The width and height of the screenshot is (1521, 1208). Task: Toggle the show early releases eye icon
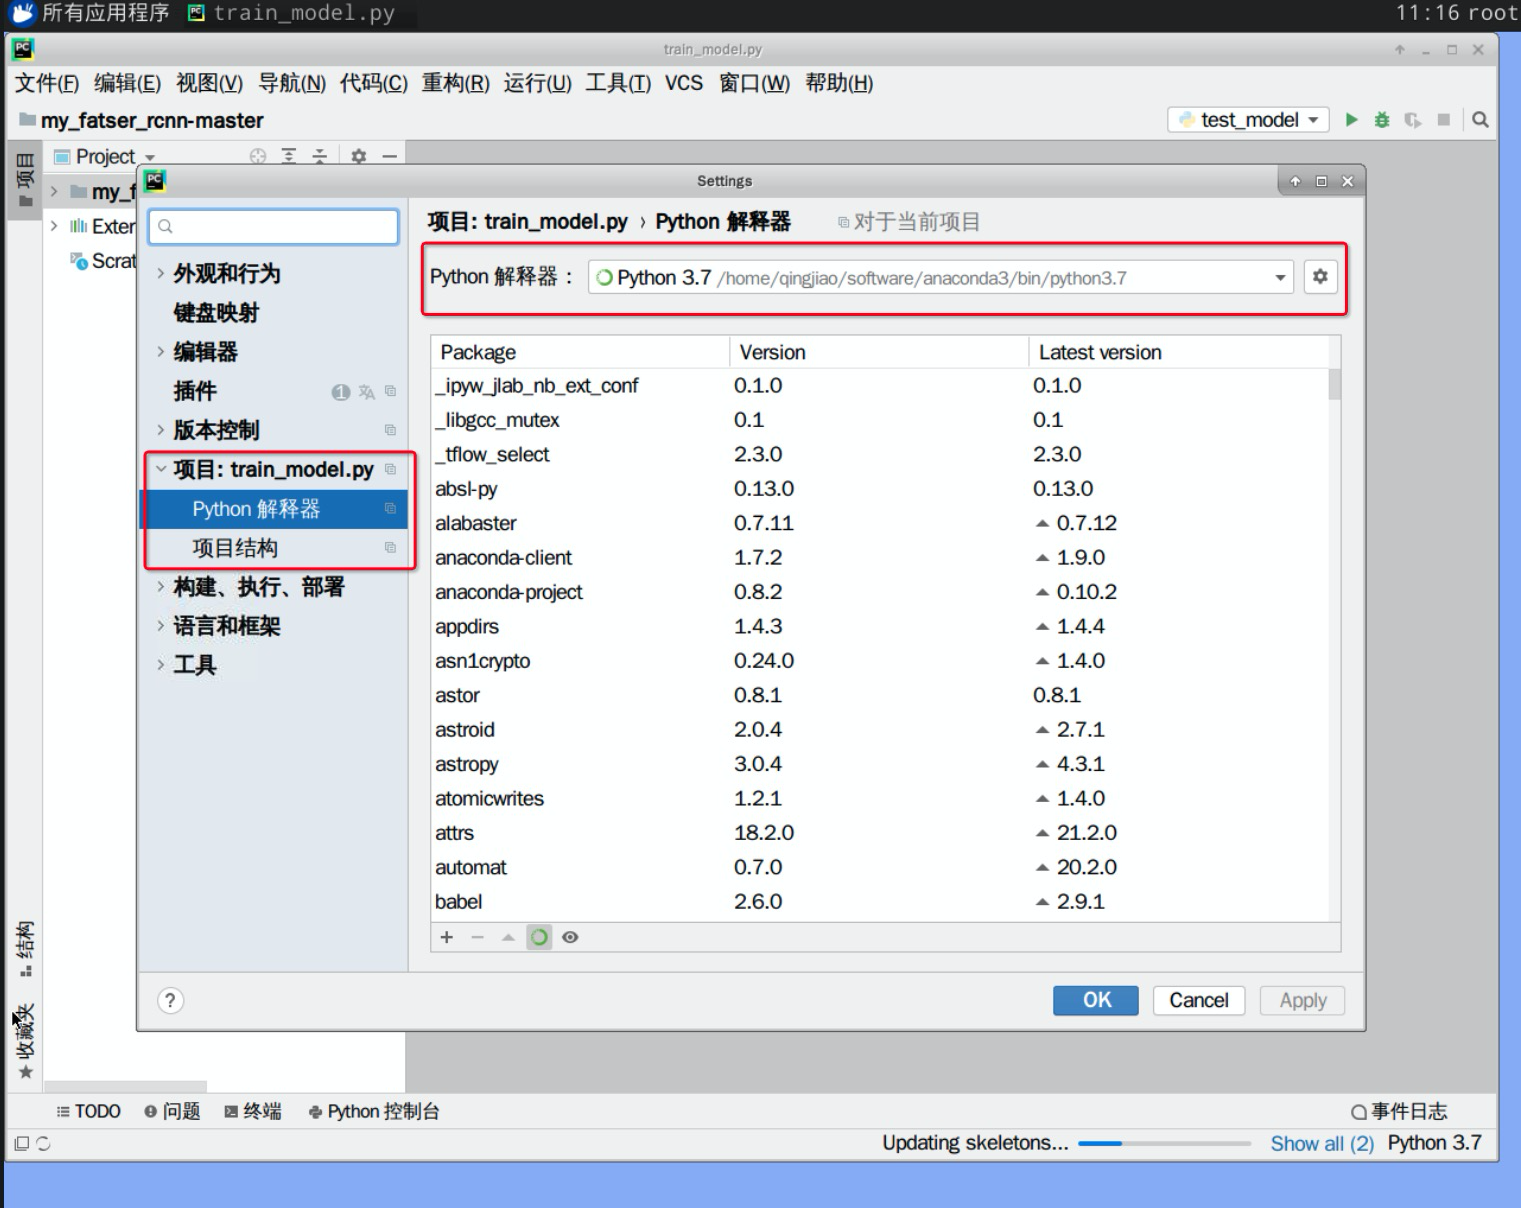pos(570,937)
